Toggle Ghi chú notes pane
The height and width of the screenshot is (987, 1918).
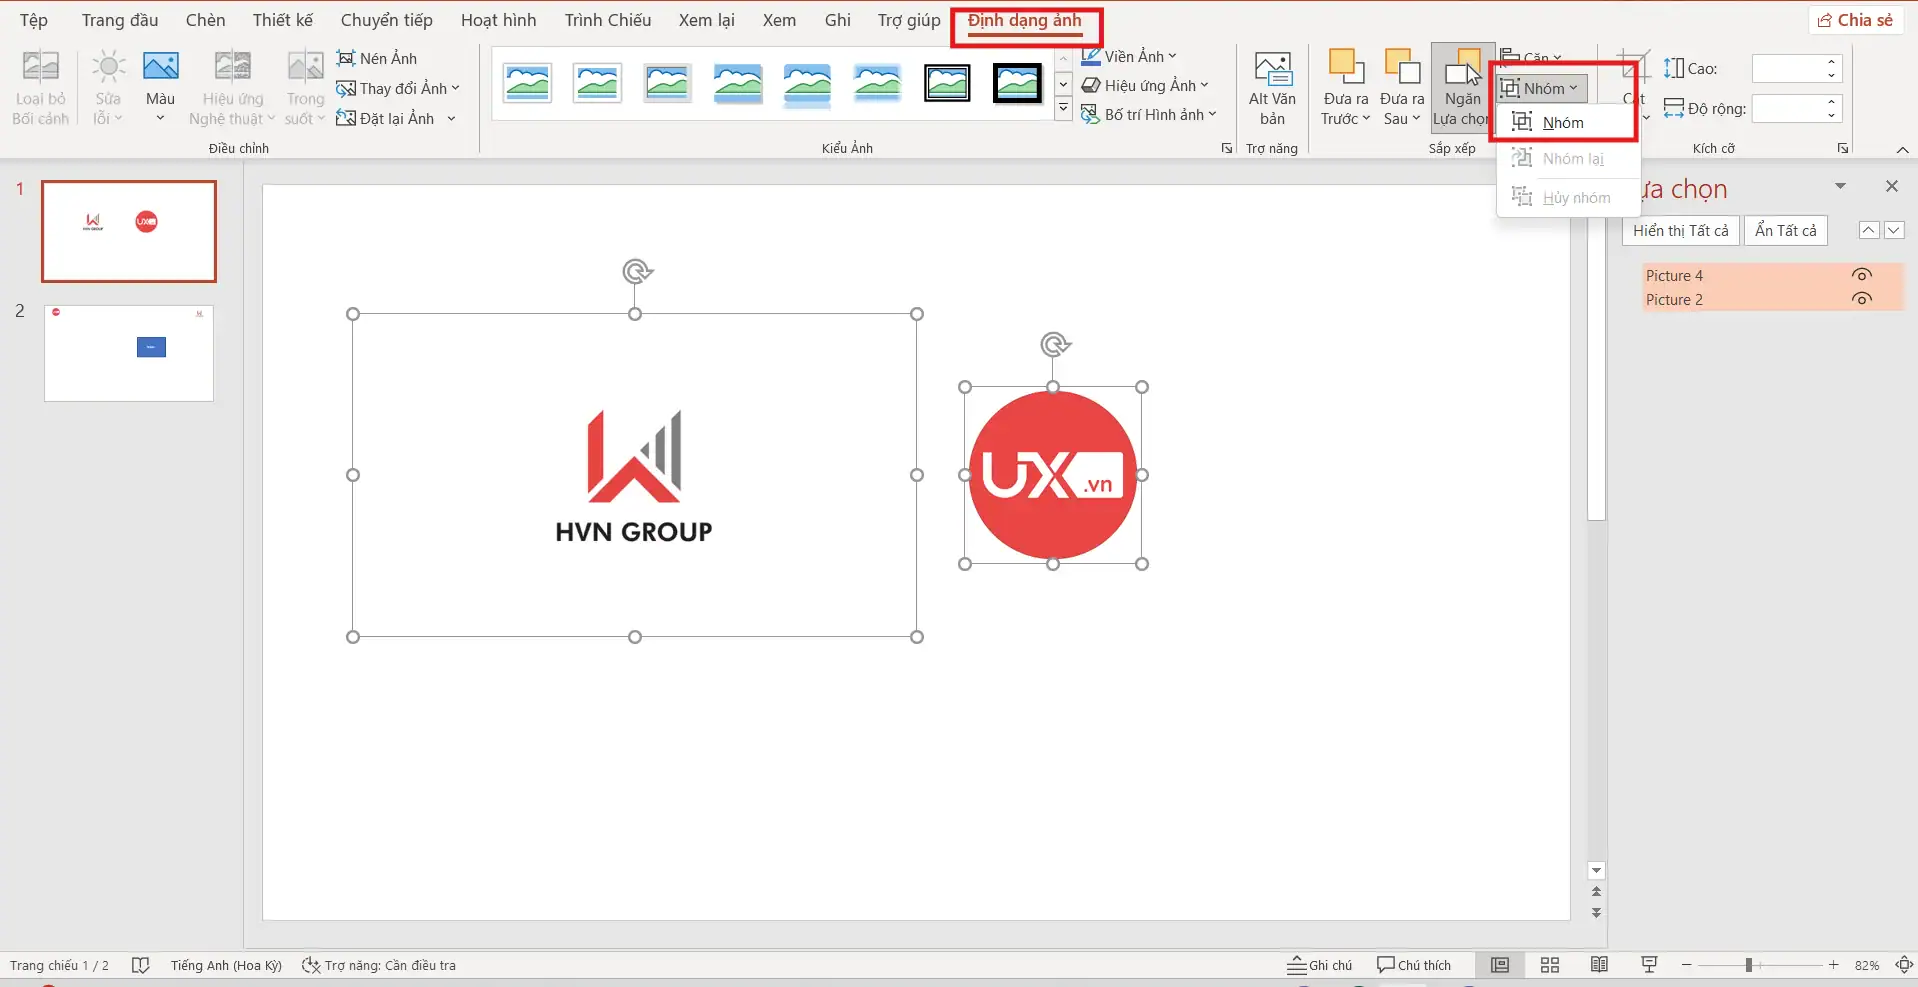pos(1319,965)
